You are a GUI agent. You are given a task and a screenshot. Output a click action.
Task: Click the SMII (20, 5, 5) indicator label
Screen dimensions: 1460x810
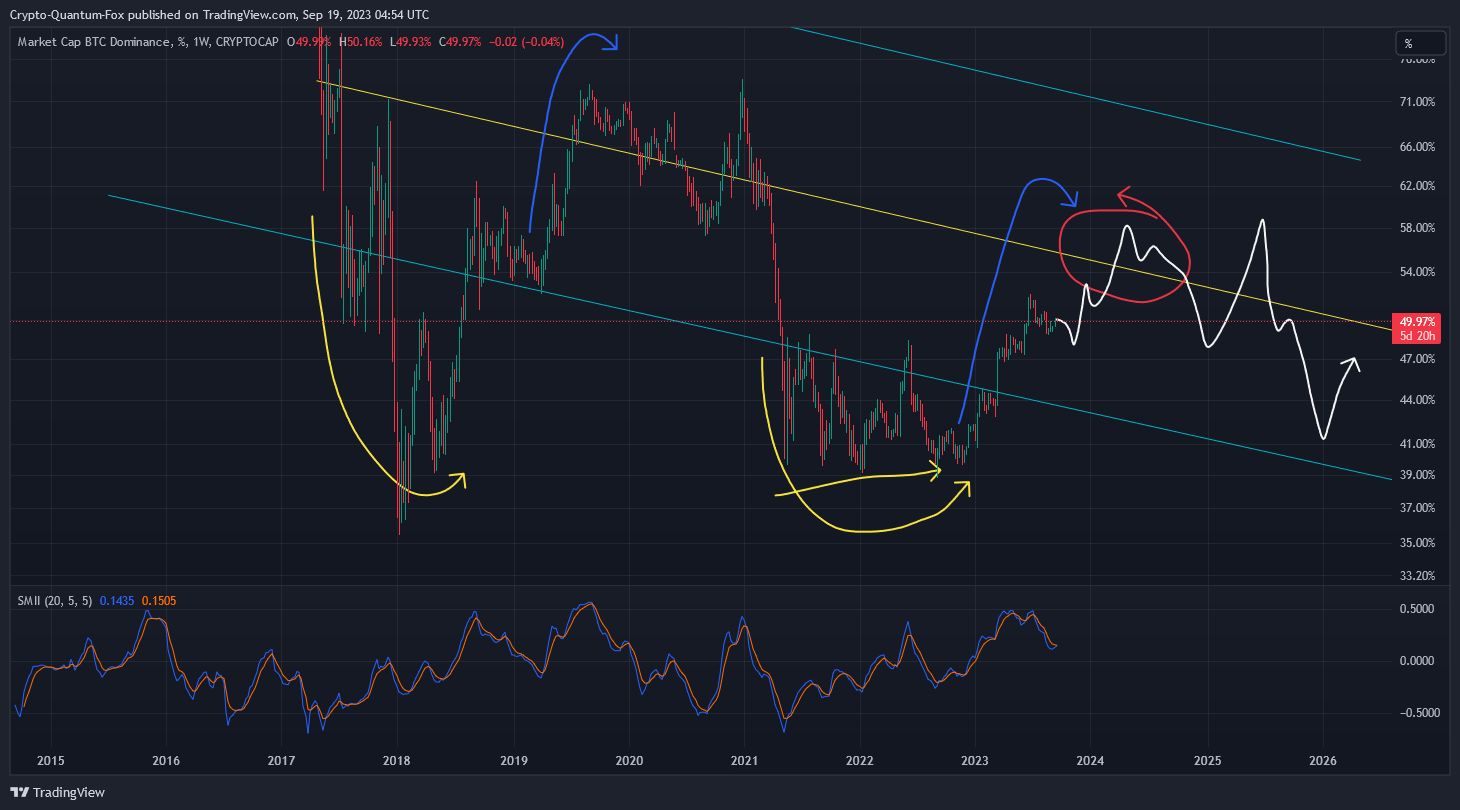coord(55,600)
